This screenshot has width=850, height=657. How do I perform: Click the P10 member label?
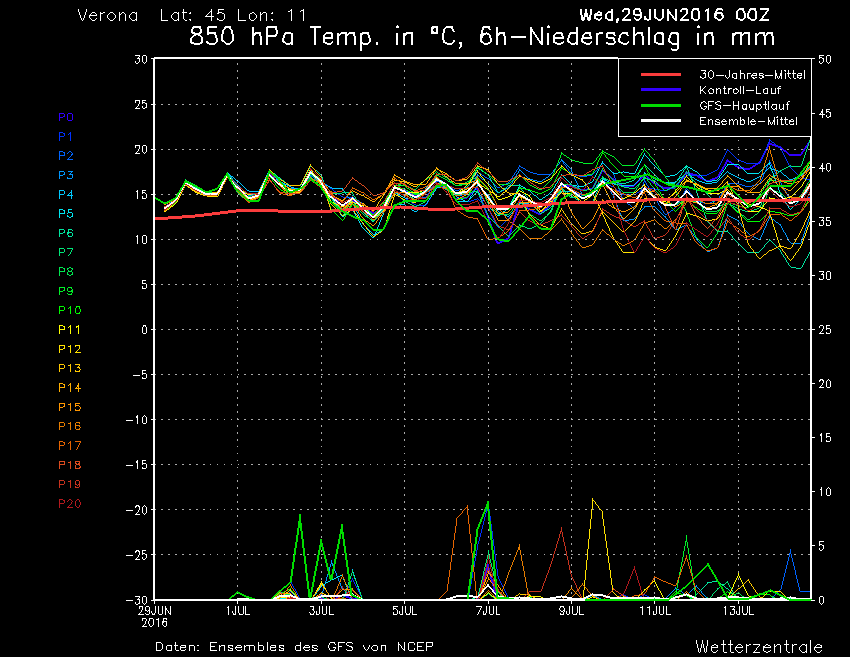tap(69, 310)
